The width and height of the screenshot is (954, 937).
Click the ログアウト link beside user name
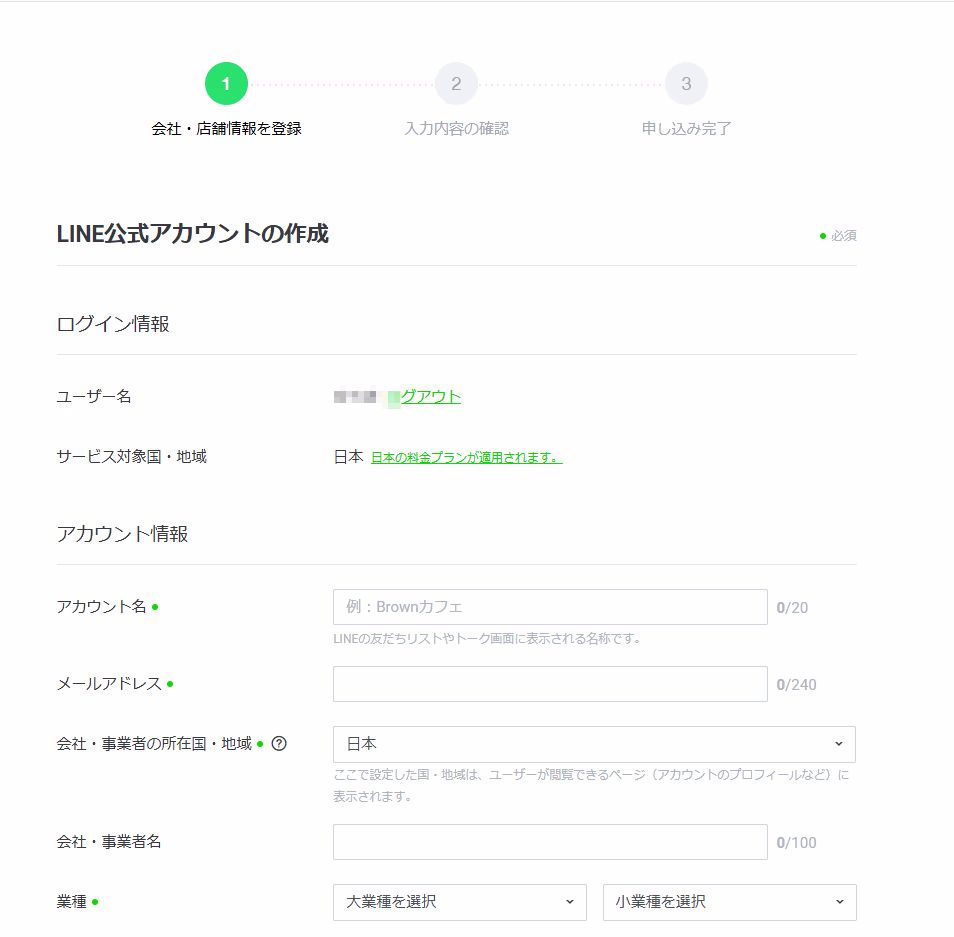click(x=424, y=397)
